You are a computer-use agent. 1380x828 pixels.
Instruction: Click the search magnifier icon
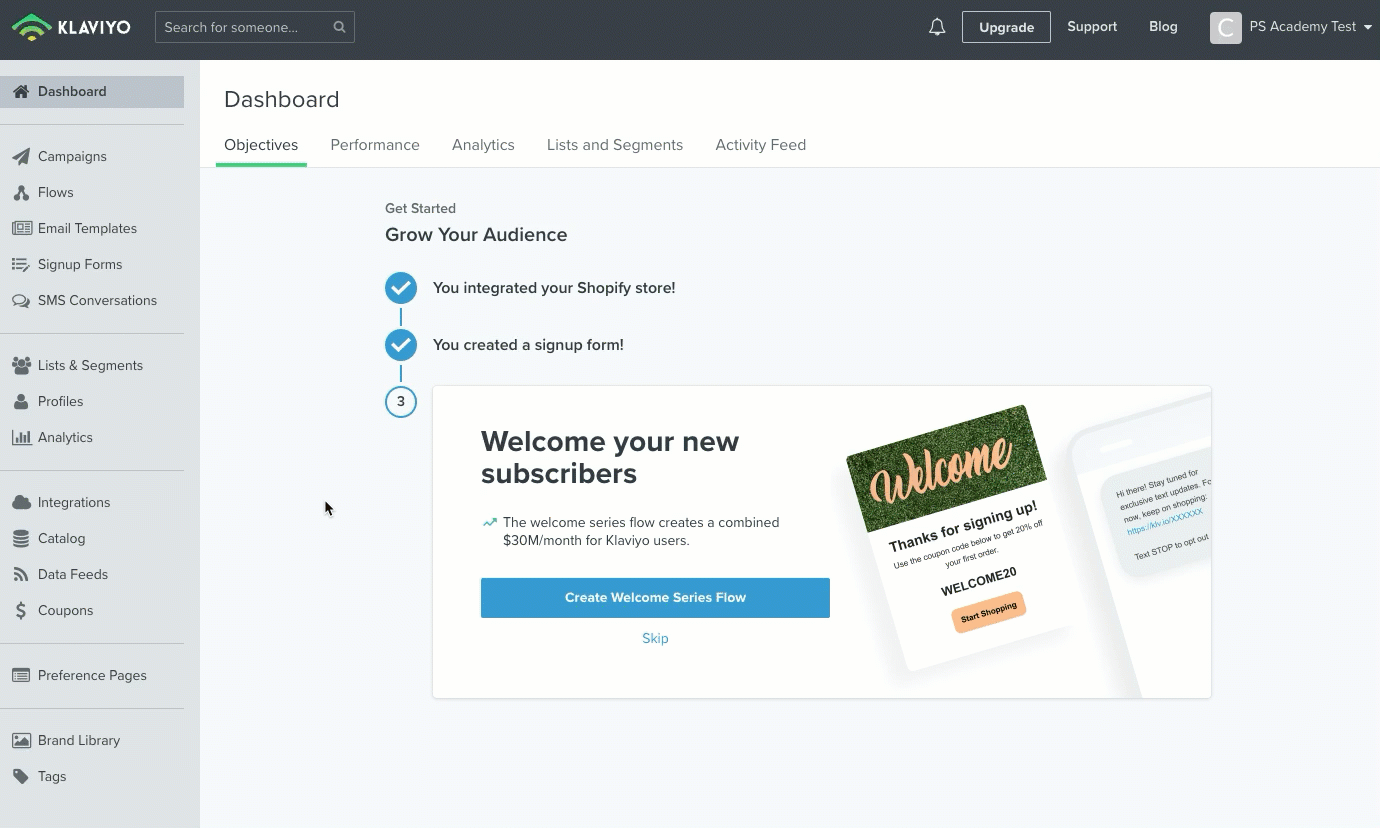(339, 27)
